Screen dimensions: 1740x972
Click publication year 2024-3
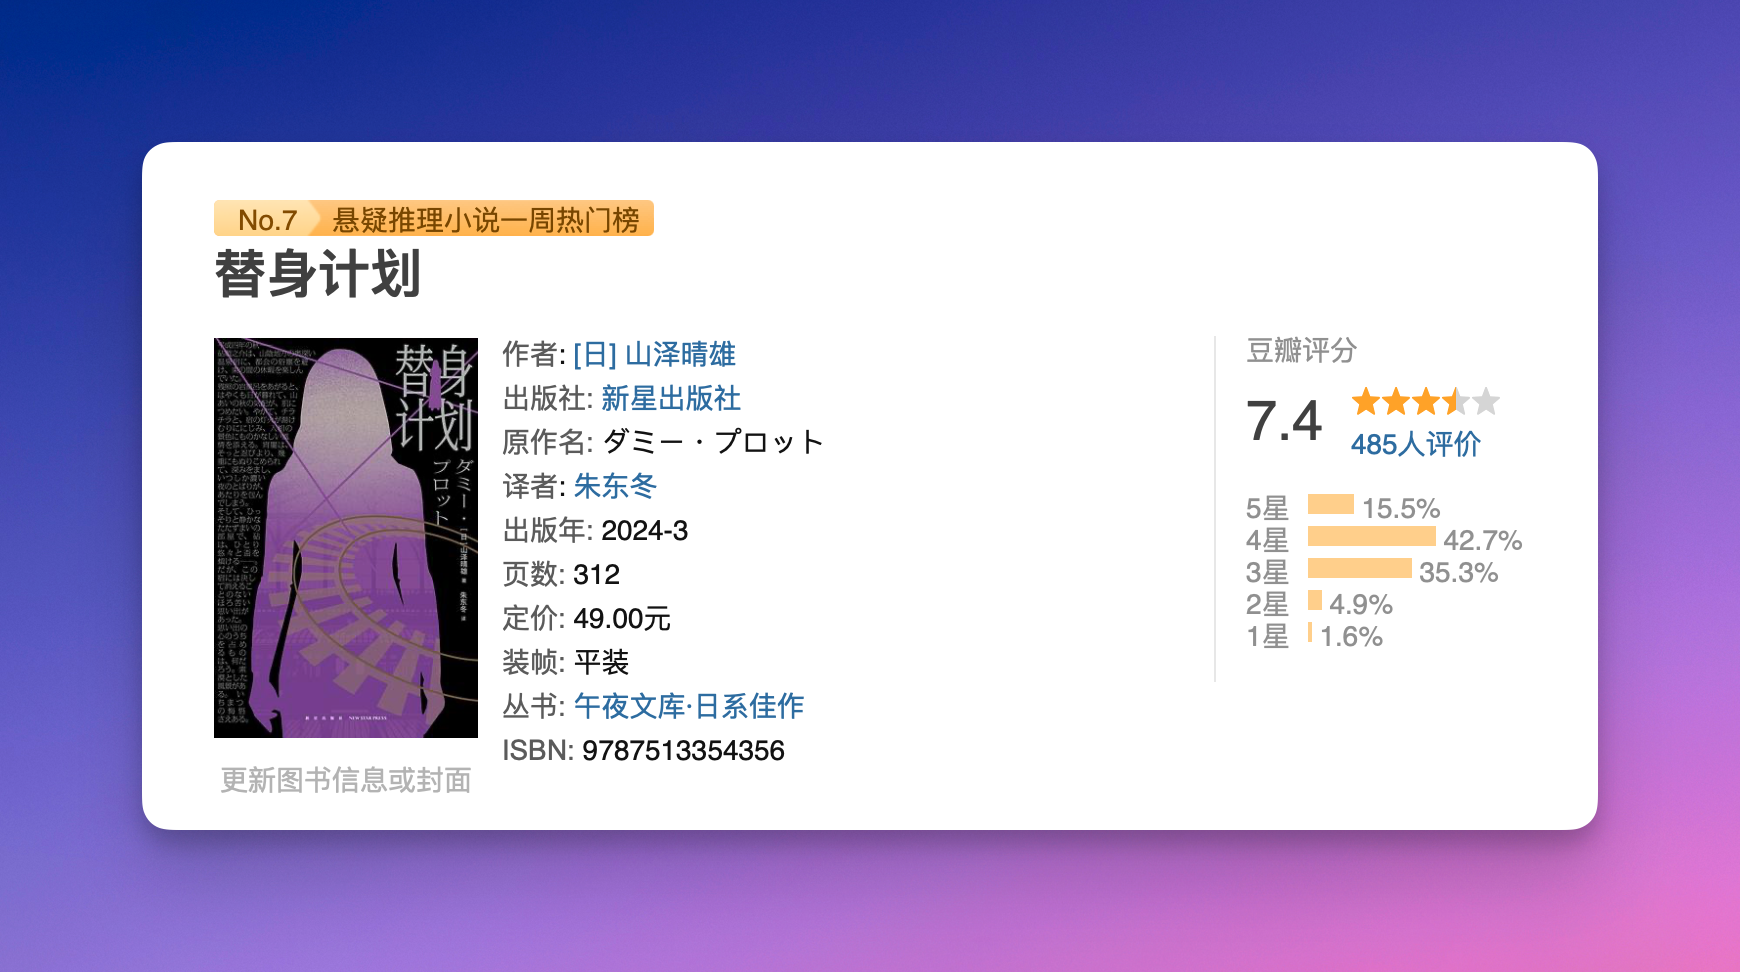[645, 530]
